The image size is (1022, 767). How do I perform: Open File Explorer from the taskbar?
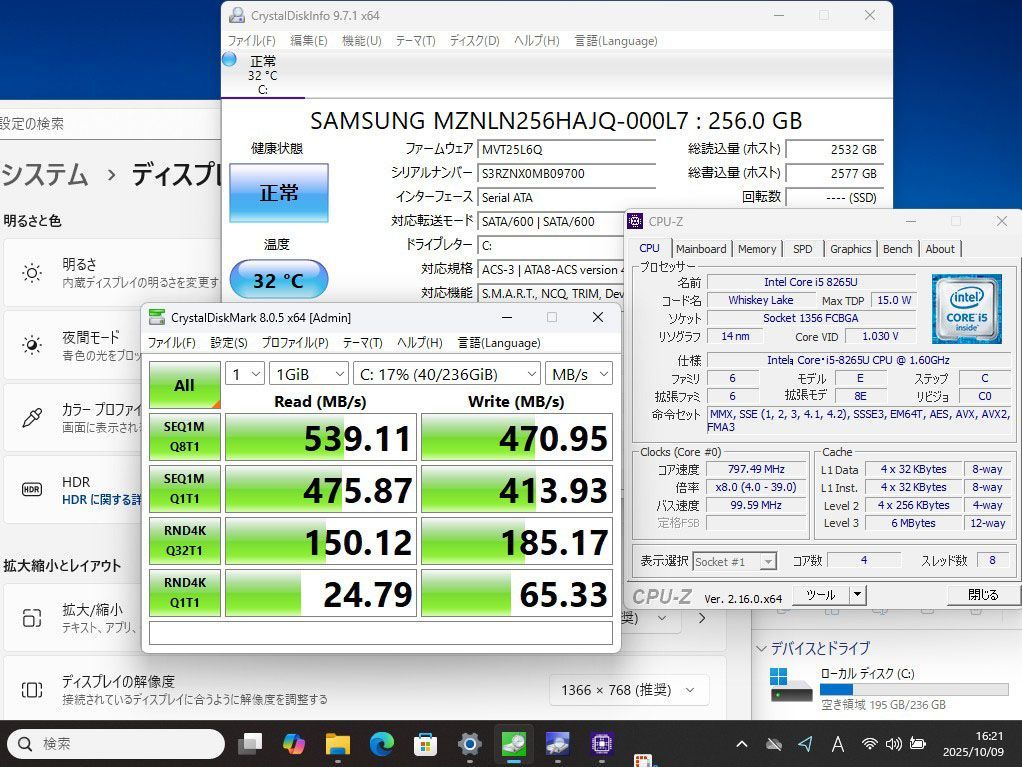[338, 744]
